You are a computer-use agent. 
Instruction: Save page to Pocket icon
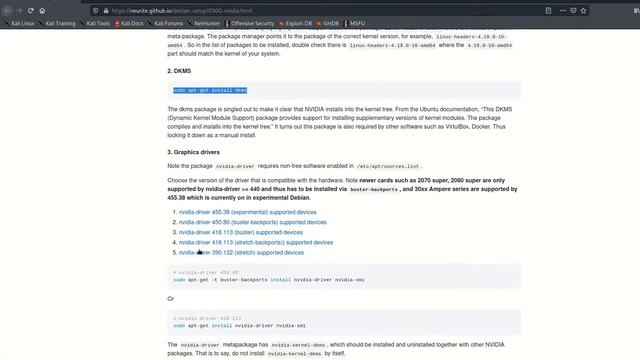click(573, 11)
